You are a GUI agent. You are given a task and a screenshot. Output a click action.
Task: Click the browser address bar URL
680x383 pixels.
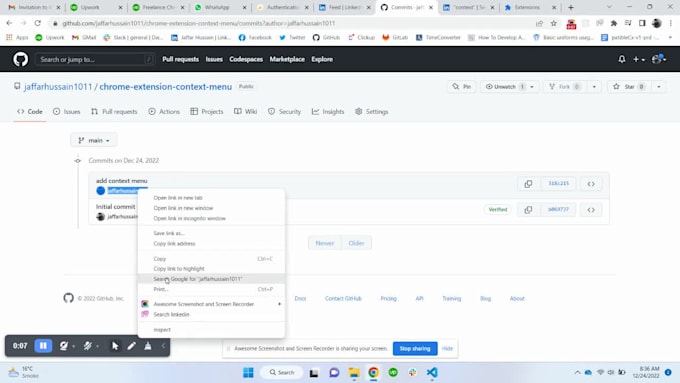198,23
